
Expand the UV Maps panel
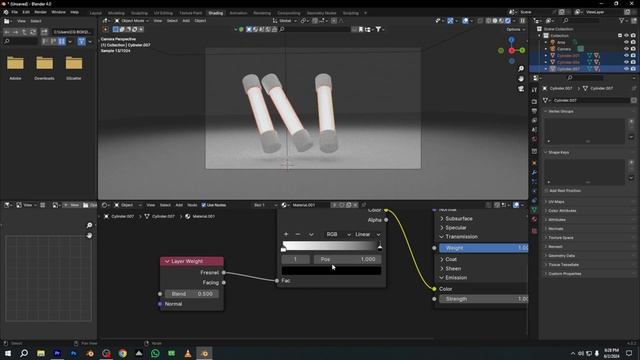[556, 202]
